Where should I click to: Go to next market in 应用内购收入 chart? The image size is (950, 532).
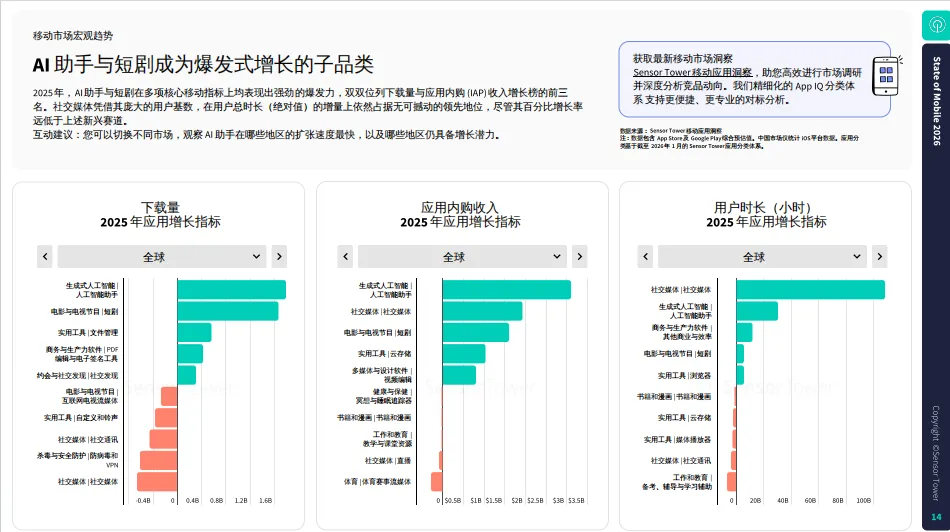[x=579, y=256]
